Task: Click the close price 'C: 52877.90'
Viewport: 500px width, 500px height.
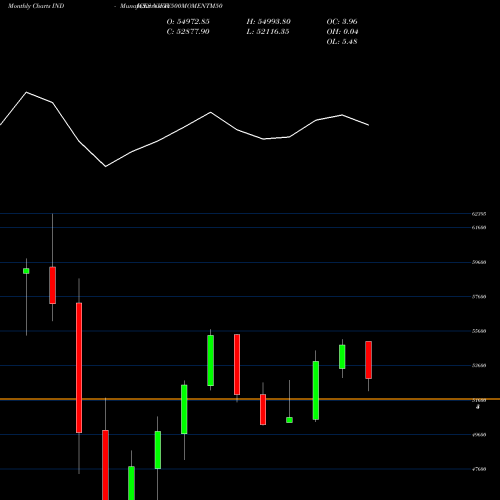Action: [188, 31]
